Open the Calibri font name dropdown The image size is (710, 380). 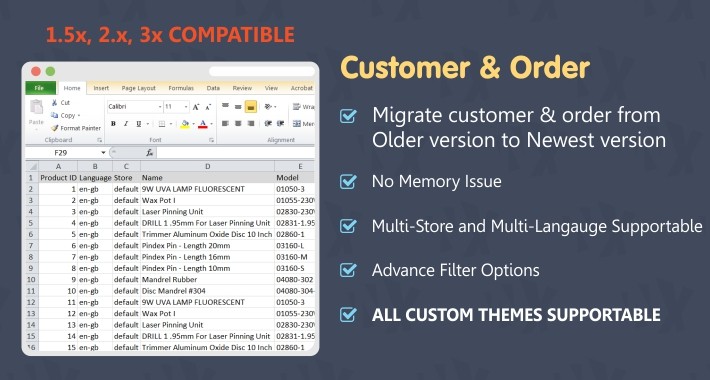pyautogui.click(x=160, y=107)
